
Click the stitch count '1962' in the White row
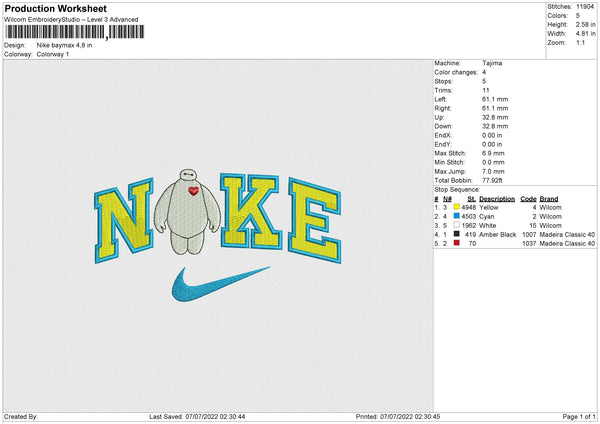click(468, 225)
